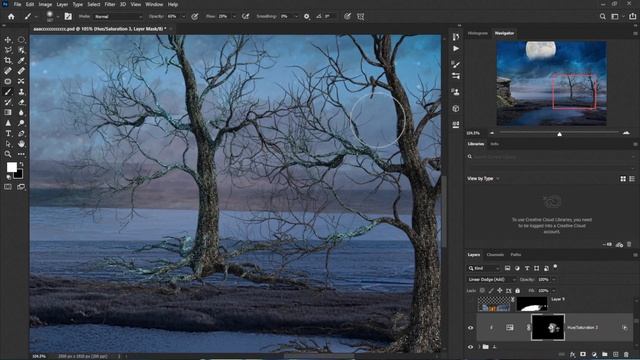Open smoothing options gear icon

click(x=307, y=17)
